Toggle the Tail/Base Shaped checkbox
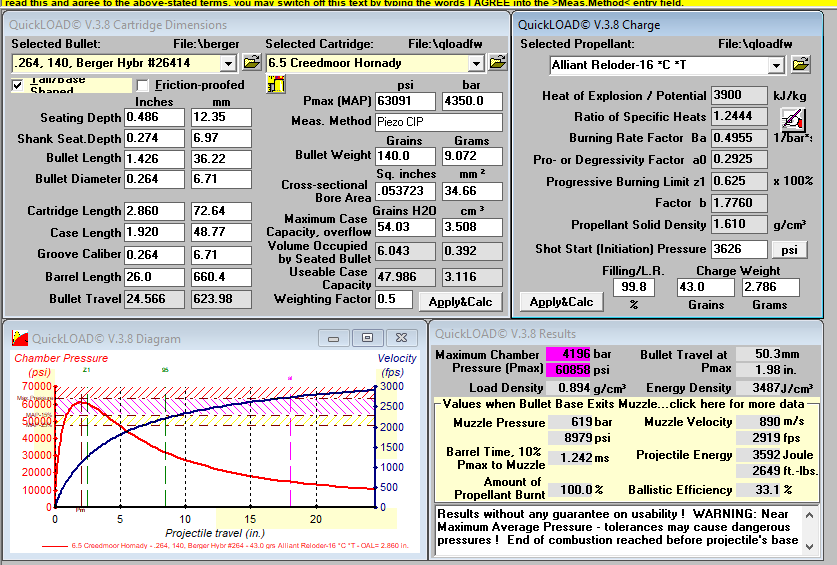Screen dimensions: 837x565 point(18,85)
